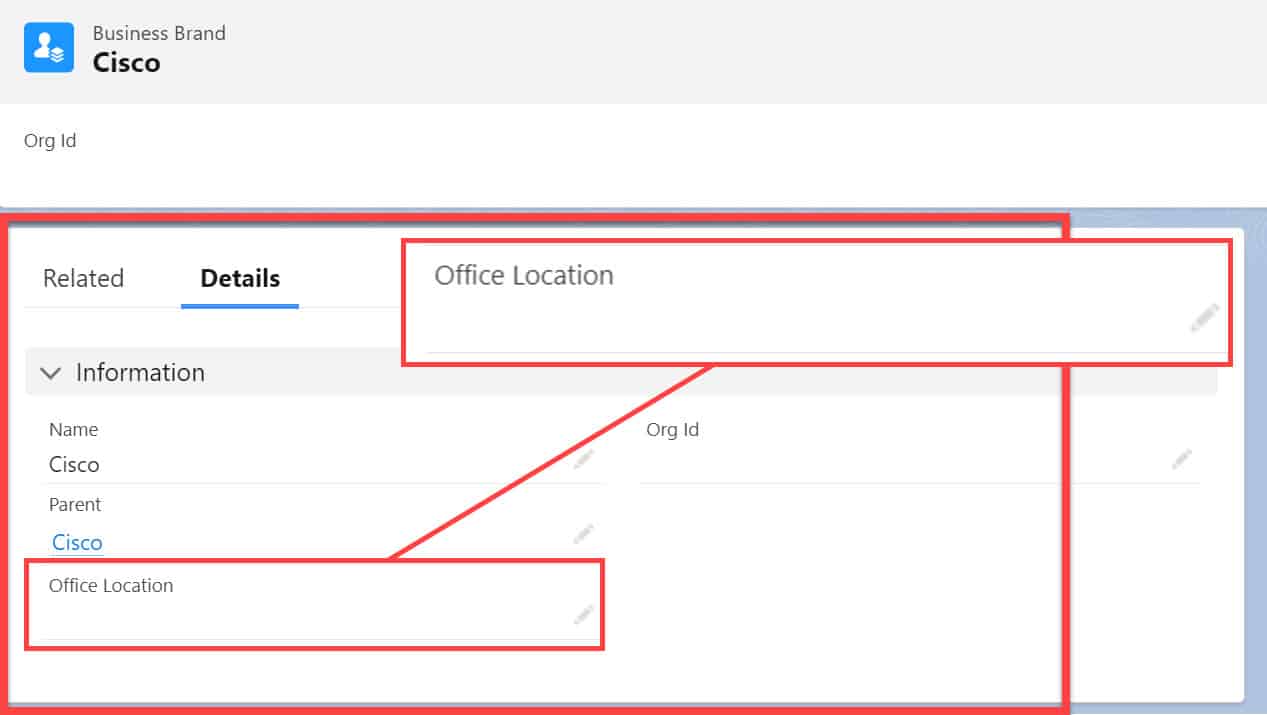1267x715 pixels.
Task: Switch to the Related tab
Action: click(x=82, y=278)
